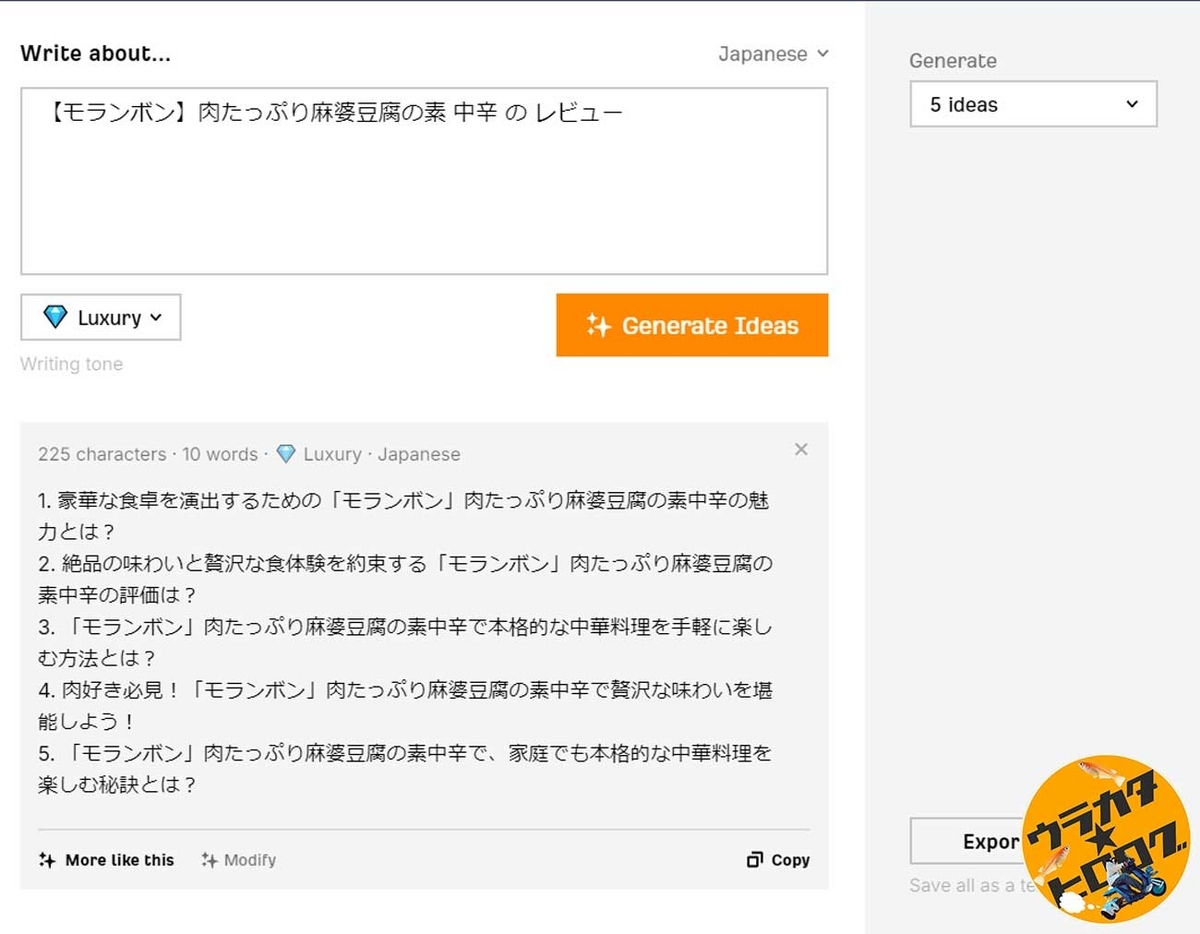
Task: Click the copy icon beside Copy
Action: click(755, 860)
